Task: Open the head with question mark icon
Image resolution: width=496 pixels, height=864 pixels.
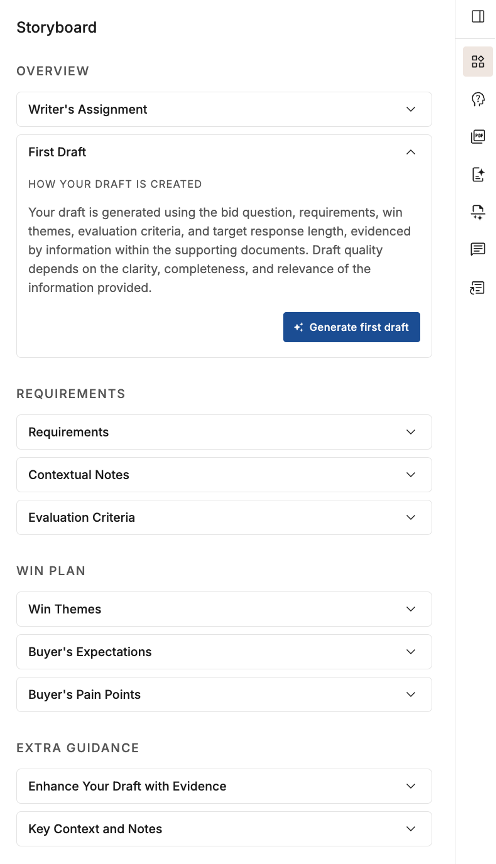Action: [478, 99]
